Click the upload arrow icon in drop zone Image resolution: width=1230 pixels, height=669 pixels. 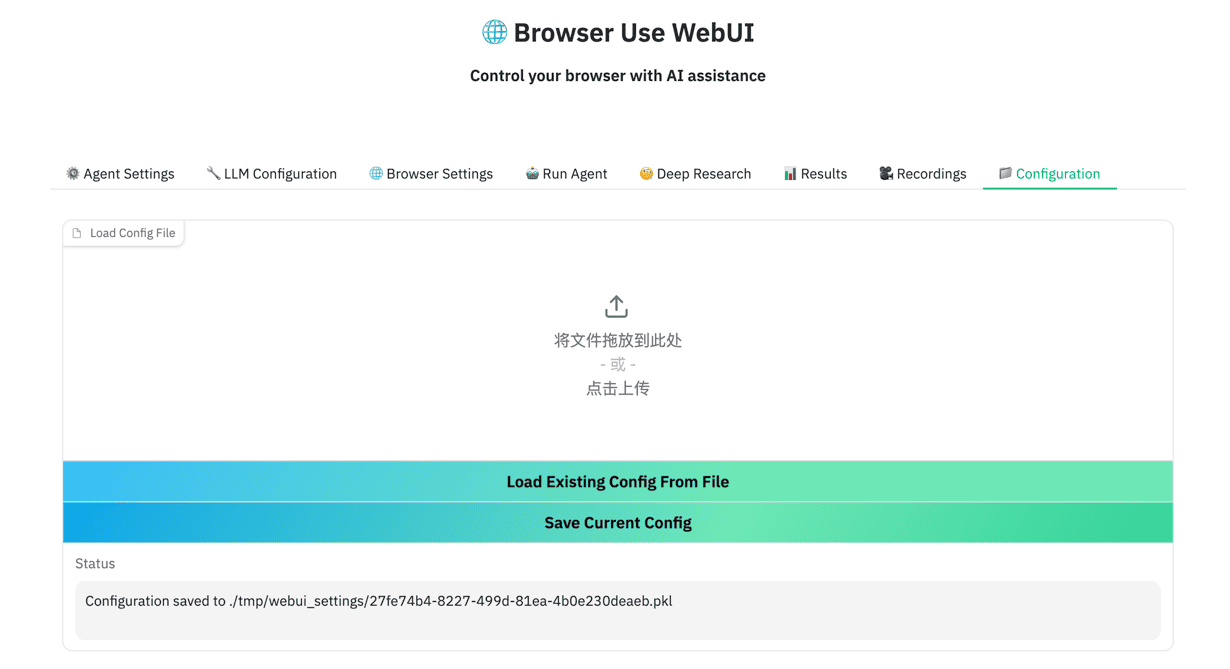click(x=617, y=306)
